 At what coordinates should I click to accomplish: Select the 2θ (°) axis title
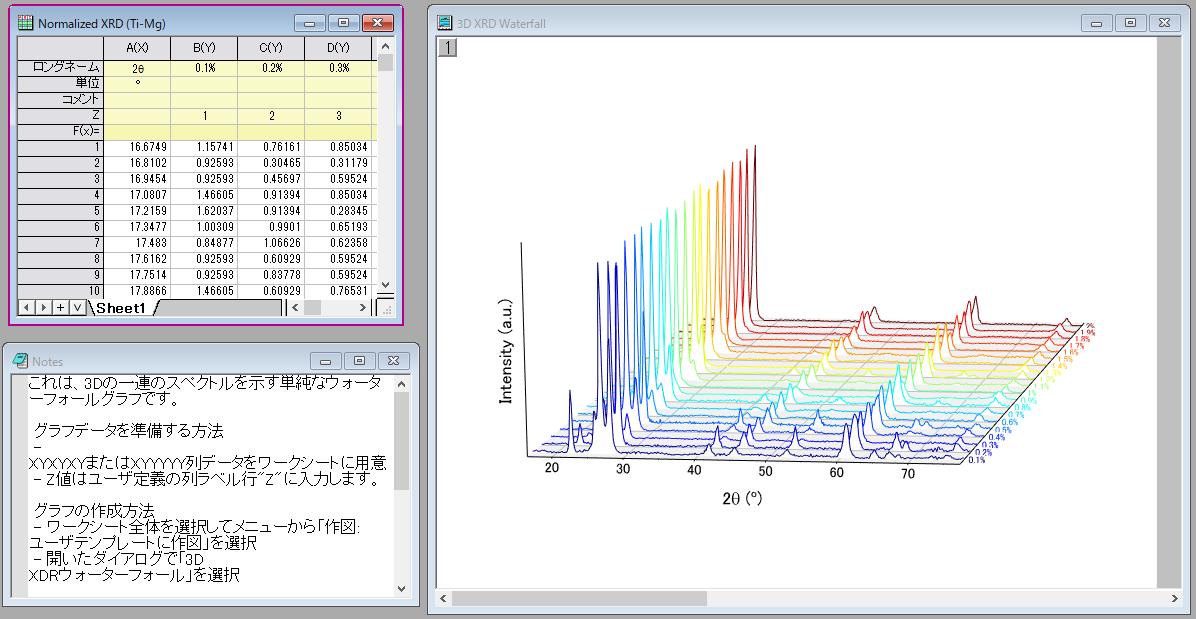742,498
